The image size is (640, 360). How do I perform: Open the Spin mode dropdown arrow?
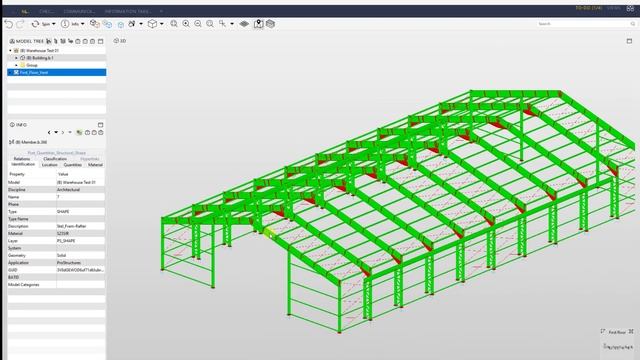tap(53, 24)
